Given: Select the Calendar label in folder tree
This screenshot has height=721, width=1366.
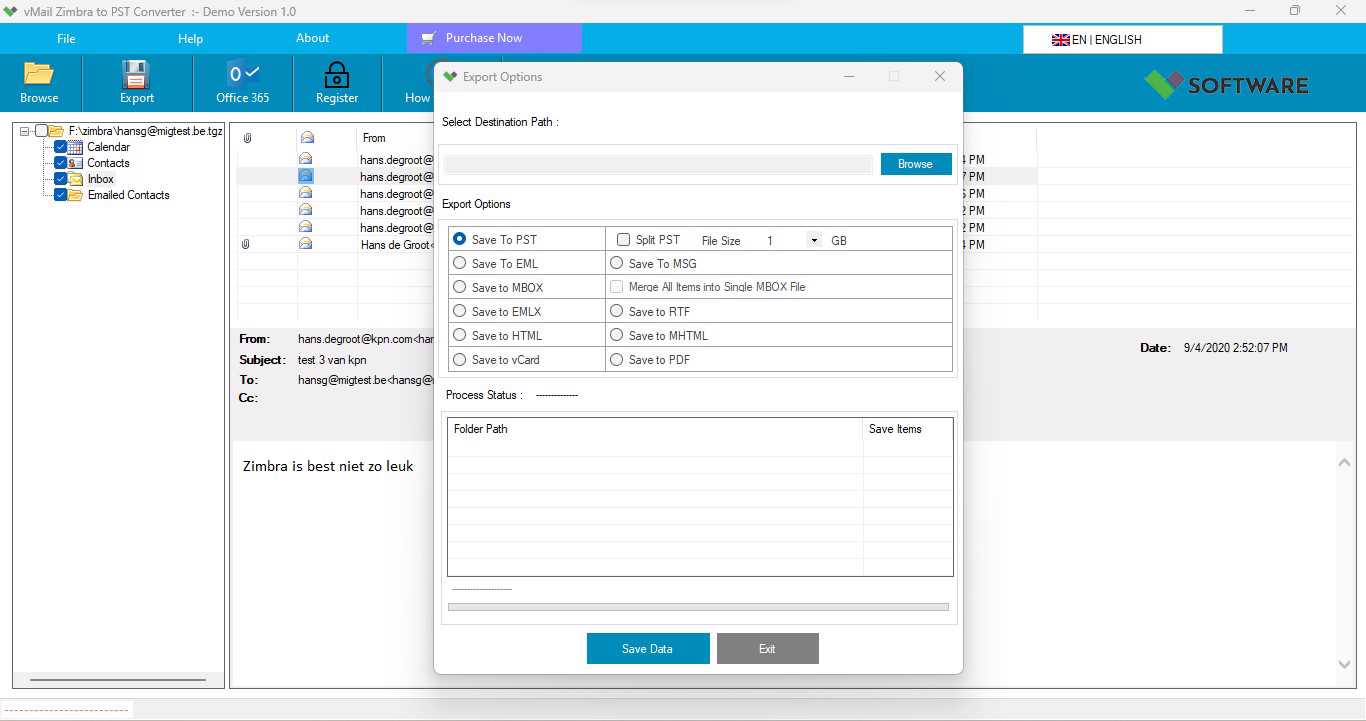Looking at the screenshot, I should pyautogui.click(x=109, y=147).
